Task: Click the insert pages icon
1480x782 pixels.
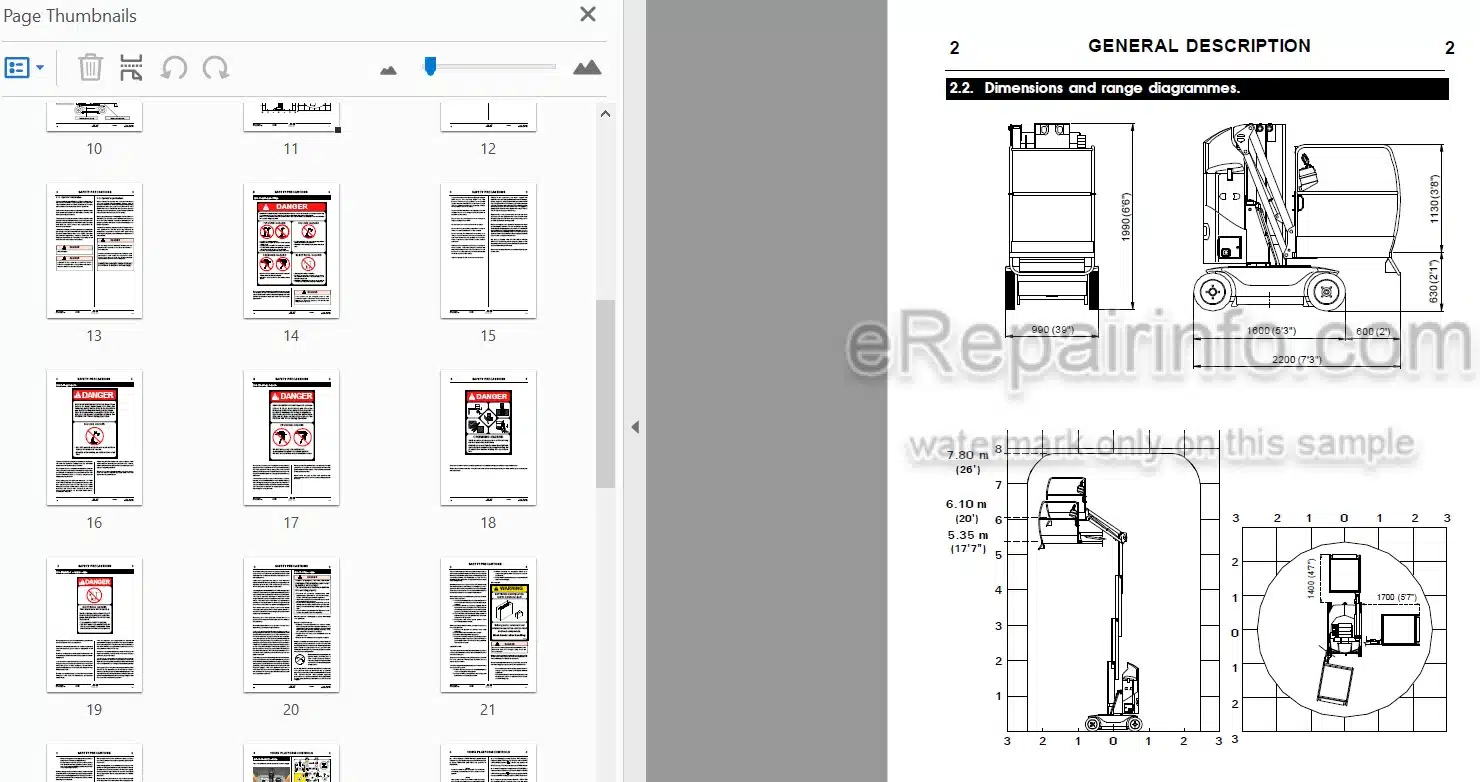Action: coord(131,68)
